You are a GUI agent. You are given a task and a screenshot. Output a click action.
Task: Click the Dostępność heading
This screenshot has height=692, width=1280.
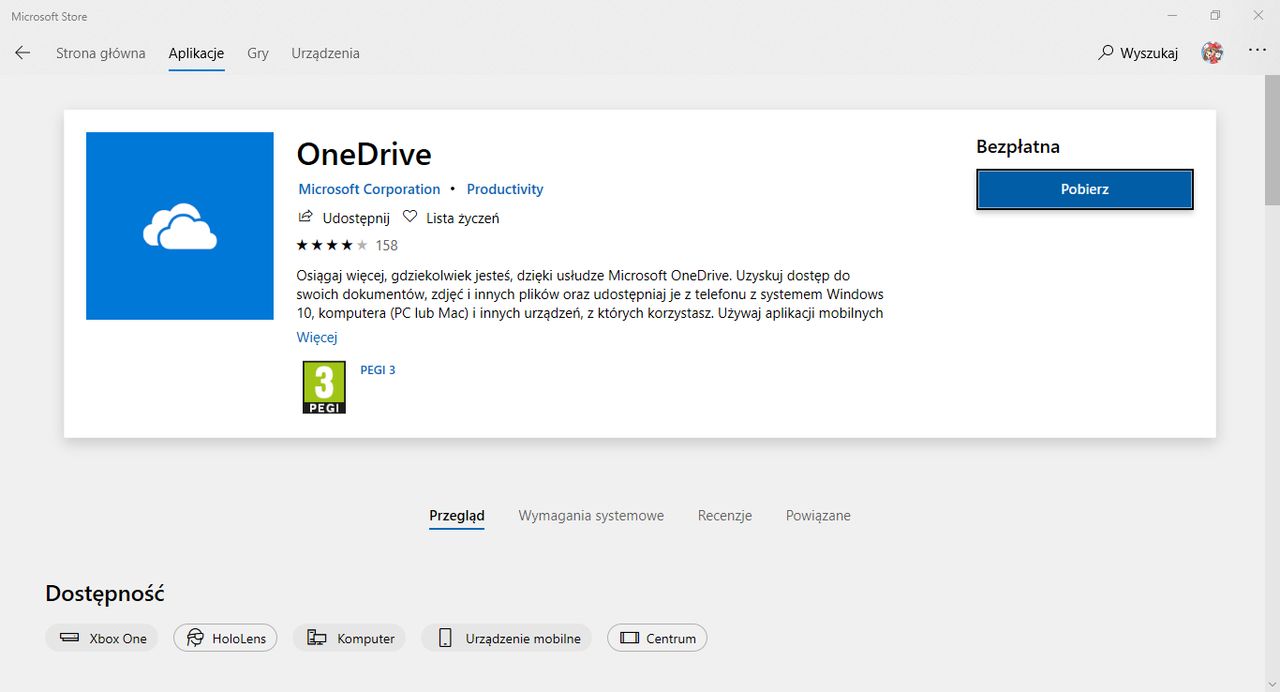coord(105,593)
